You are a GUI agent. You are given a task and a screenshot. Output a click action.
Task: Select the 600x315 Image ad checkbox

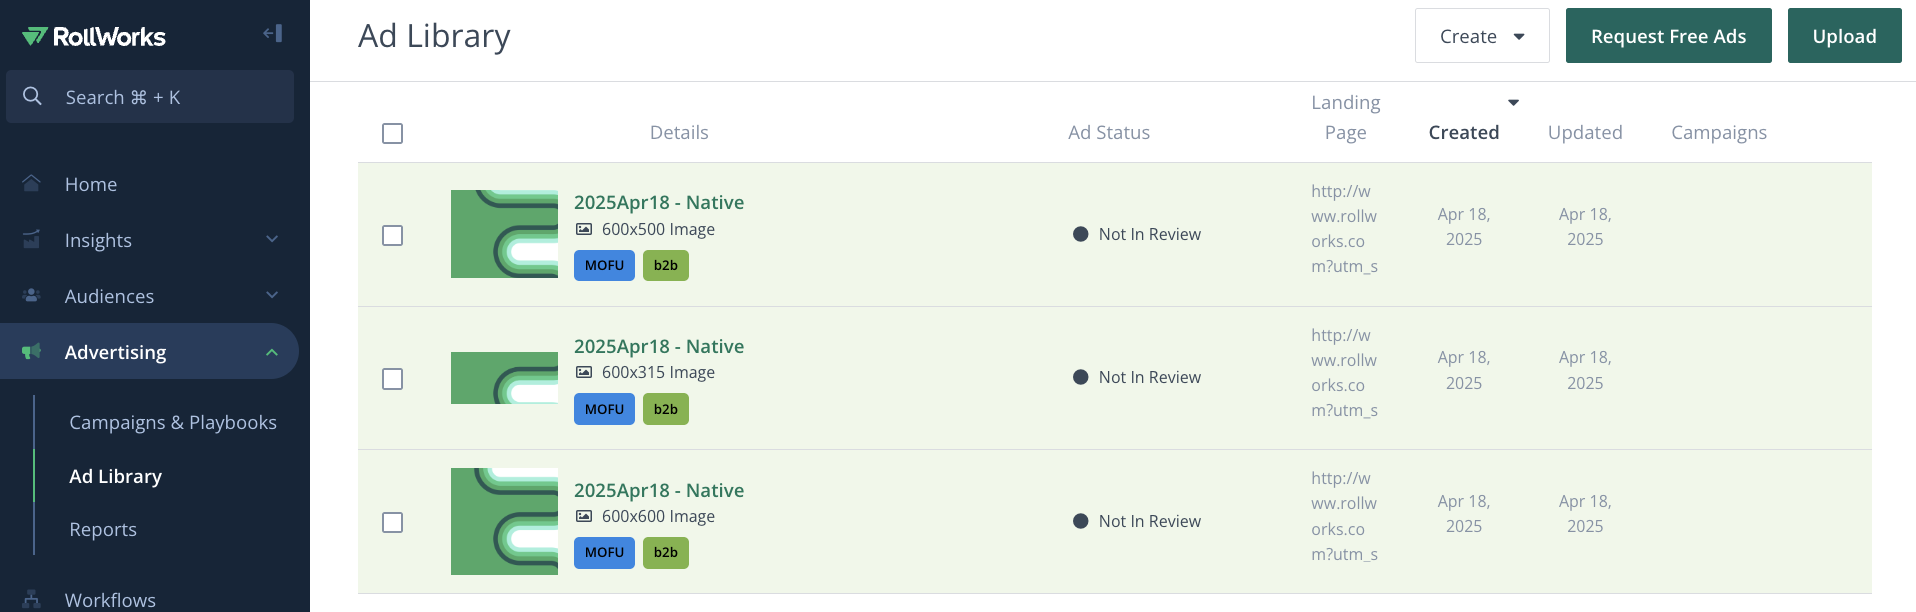[x=392, y=379]
